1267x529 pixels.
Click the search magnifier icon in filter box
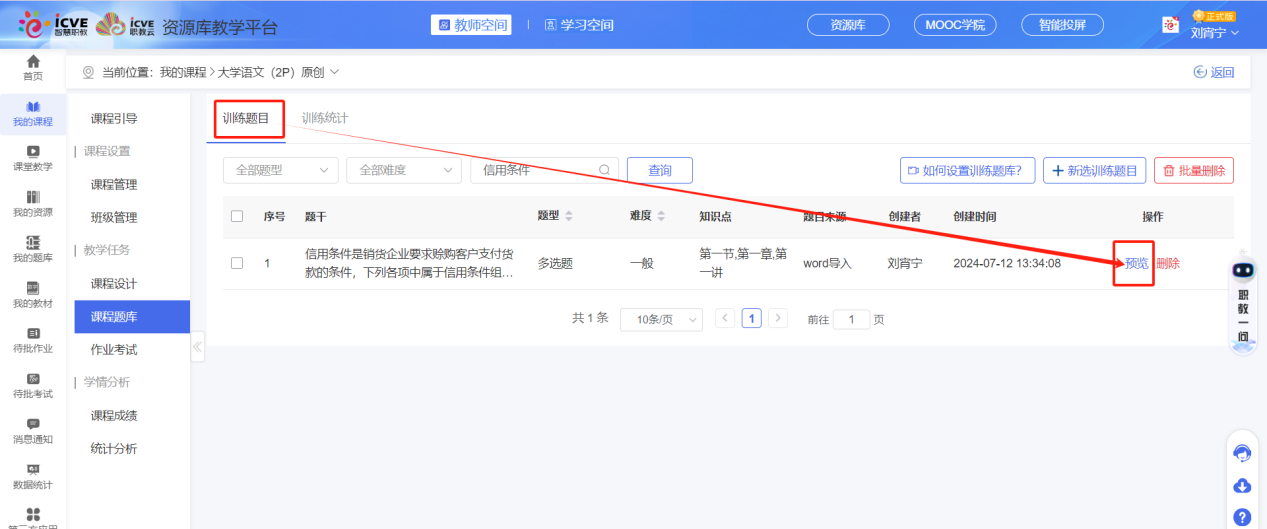604,170
